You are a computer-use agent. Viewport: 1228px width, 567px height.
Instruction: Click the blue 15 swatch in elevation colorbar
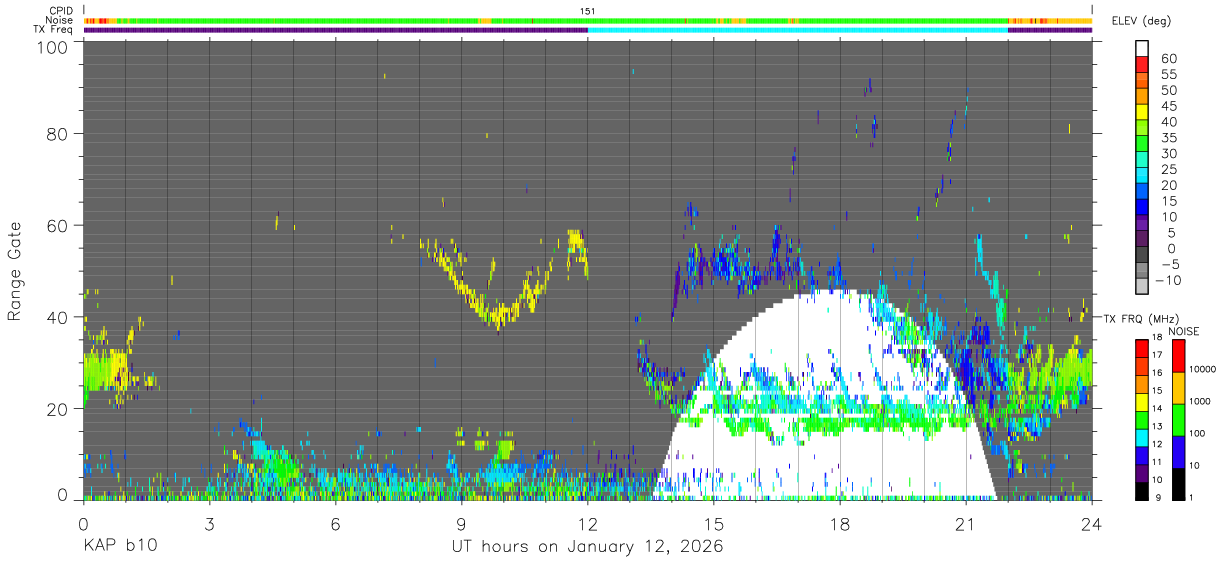[x=1142, y=205]
